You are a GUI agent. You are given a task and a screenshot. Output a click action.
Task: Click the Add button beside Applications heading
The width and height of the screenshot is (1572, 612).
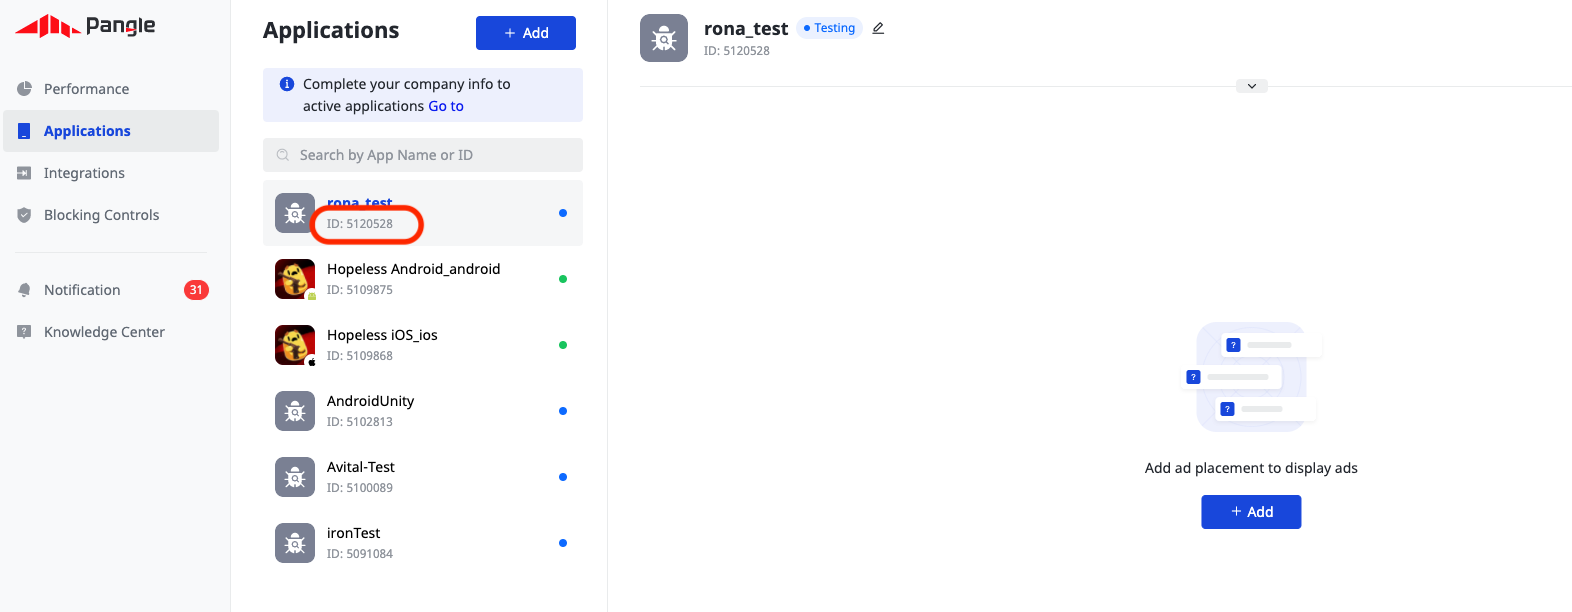526,33
